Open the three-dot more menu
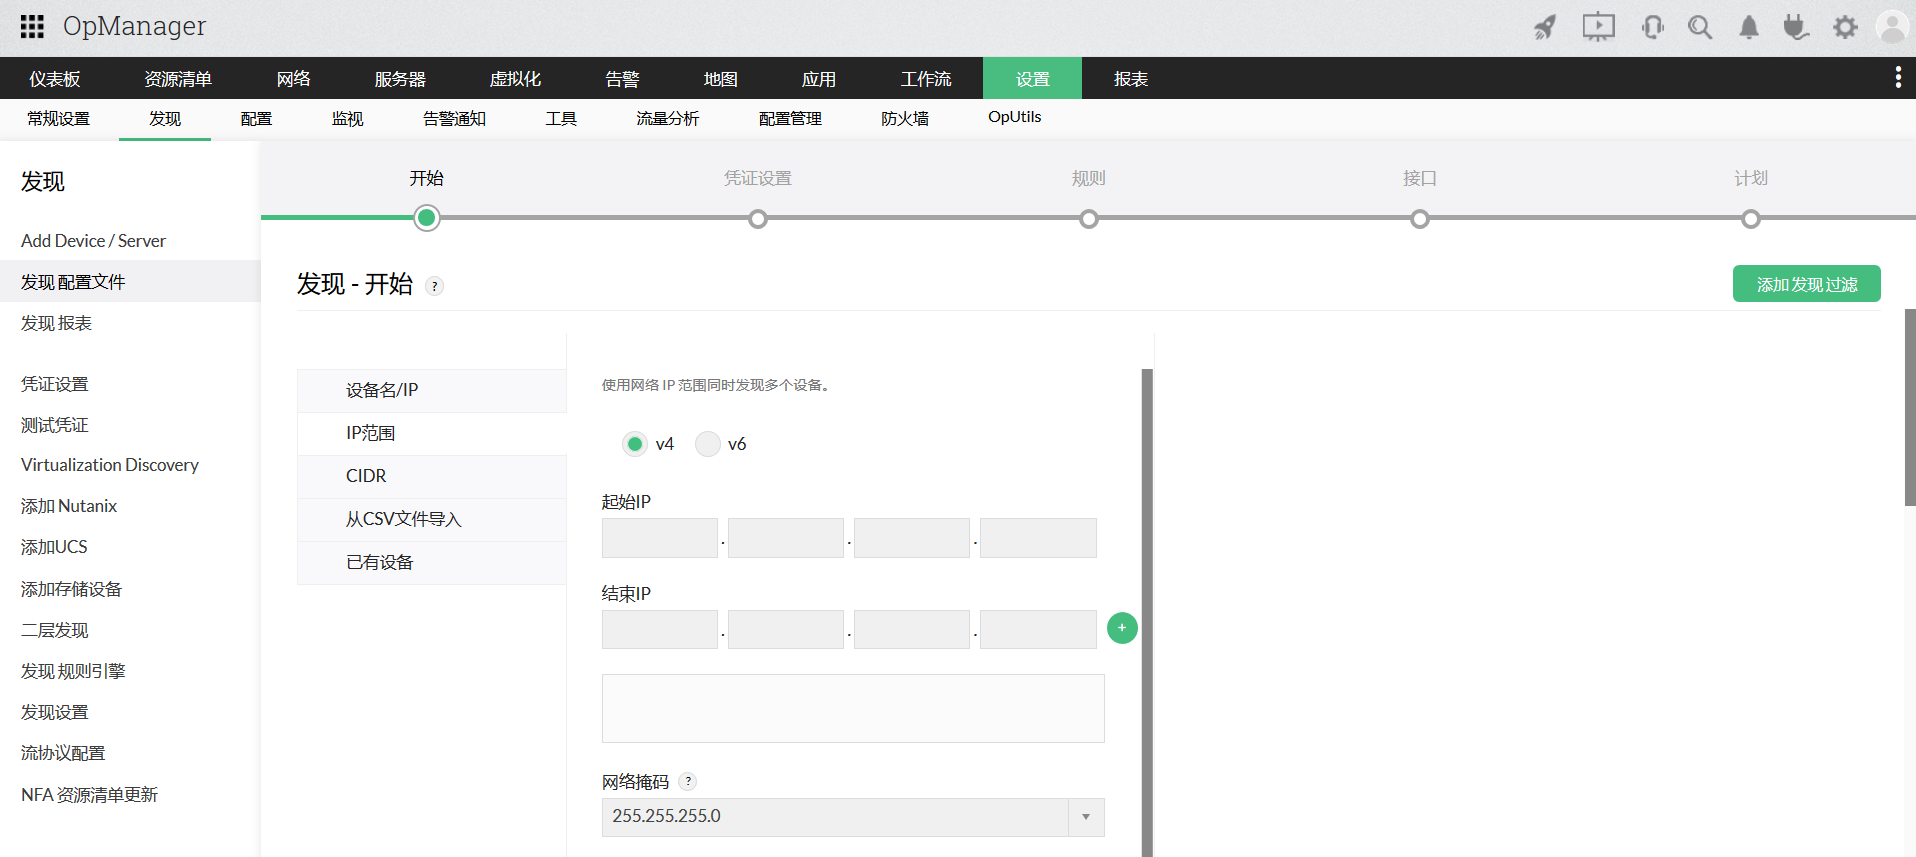Viewport: 1916px width, 857px height. tap(1898, 78)
